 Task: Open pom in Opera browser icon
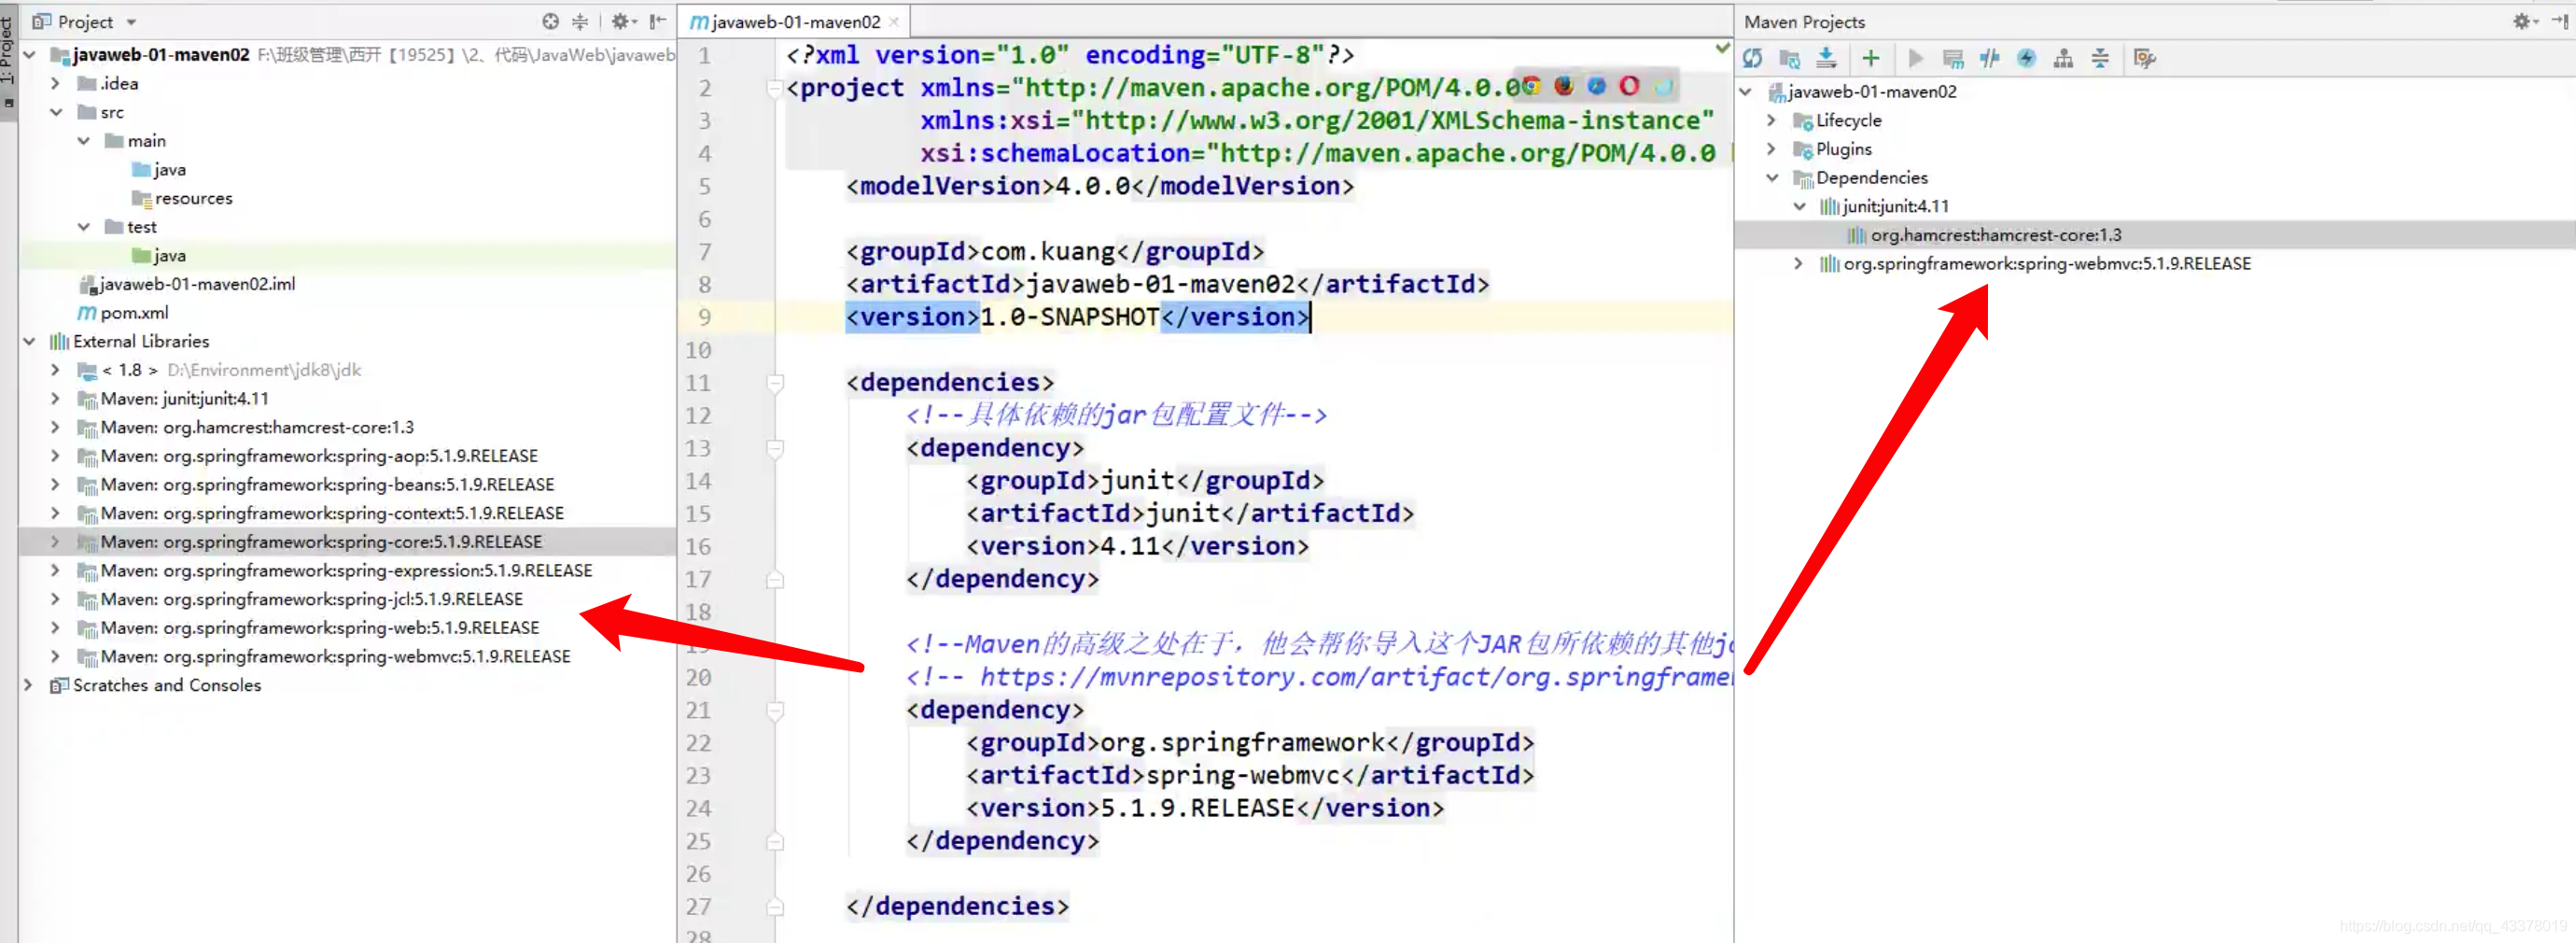(x=1629, y=86)
